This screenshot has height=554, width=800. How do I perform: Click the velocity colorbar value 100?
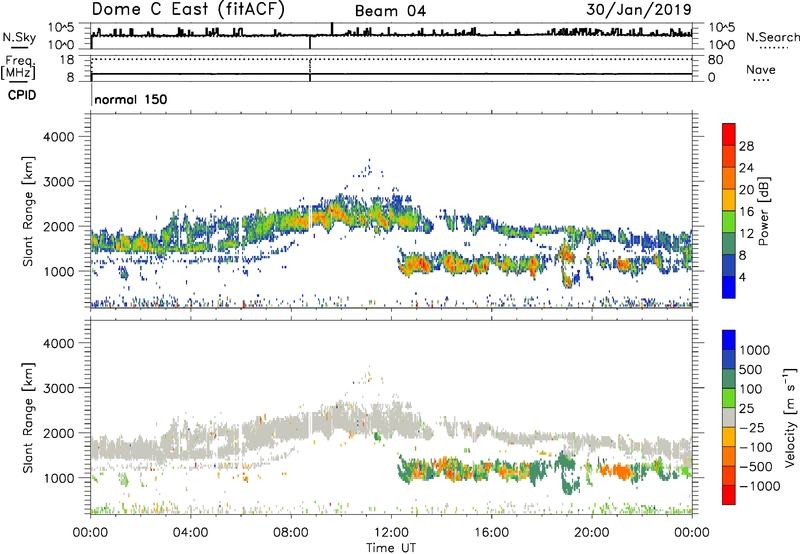click(751, 389)
